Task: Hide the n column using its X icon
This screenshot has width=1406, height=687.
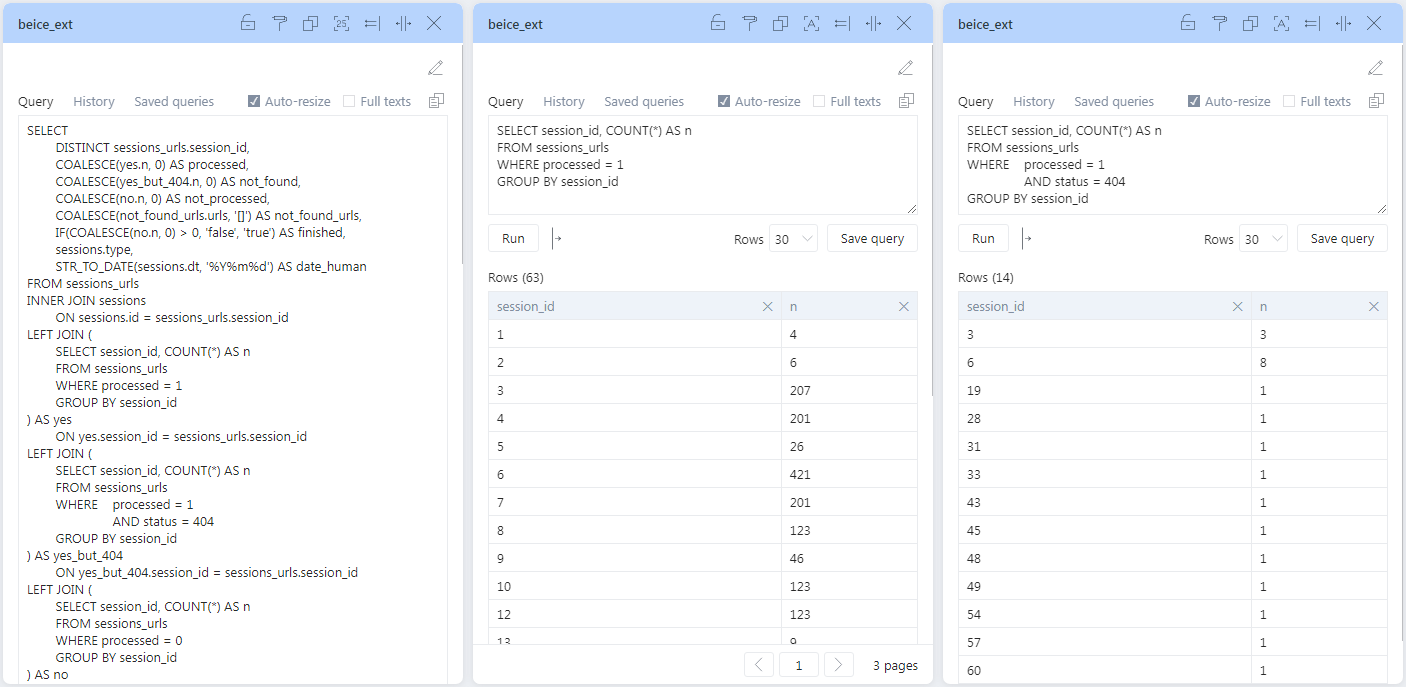Action: 903,306
